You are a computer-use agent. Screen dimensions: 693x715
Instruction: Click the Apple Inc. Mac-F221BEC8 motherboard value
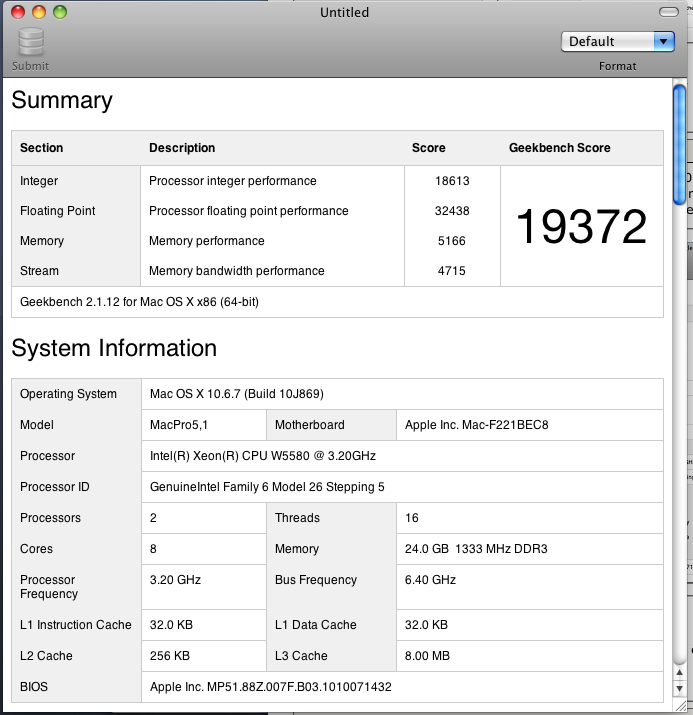pyautogui.click(x=476, y=425)
